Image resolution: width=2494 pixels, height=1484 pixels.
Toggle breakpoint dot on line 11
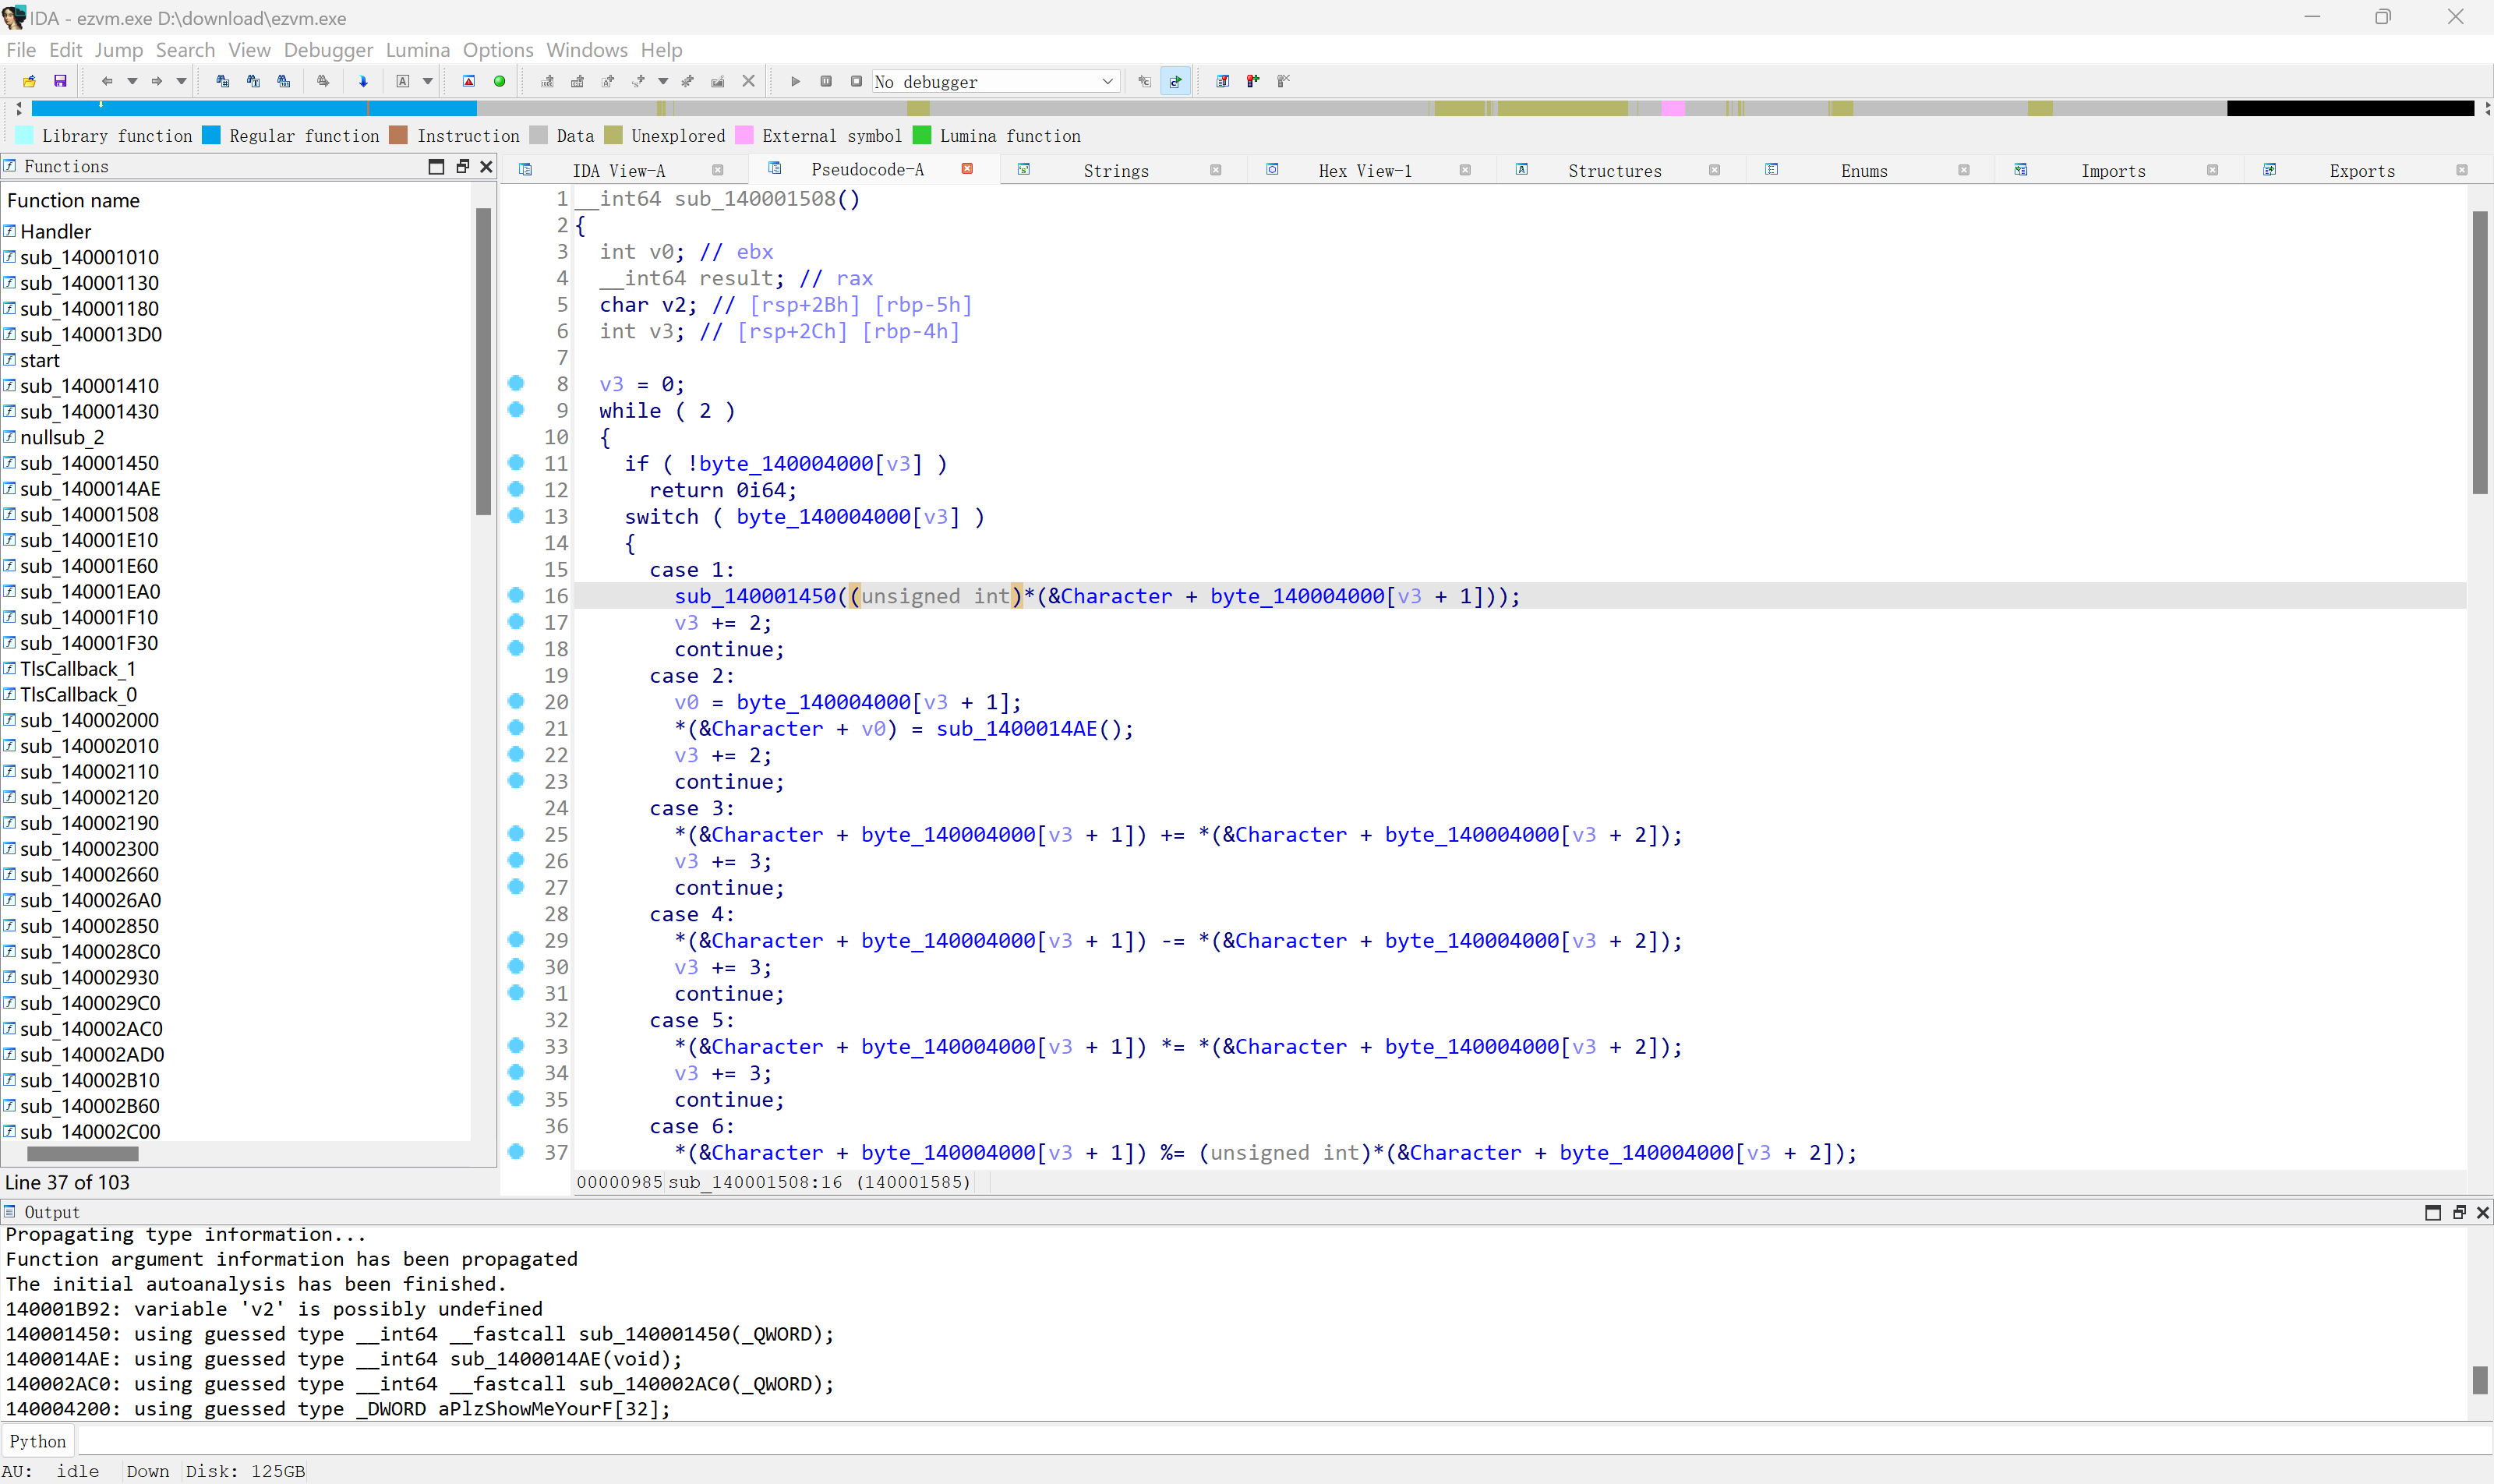516,462
